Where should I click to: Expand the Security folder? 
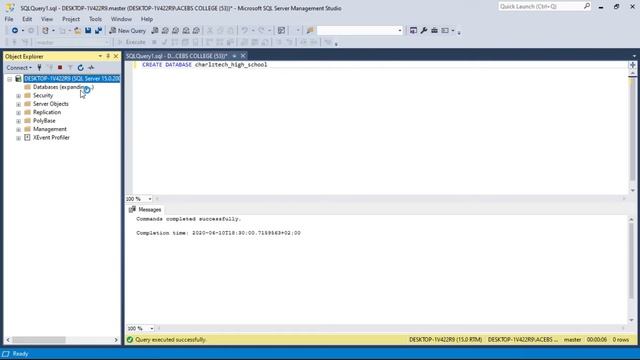(x=18, y=96)
